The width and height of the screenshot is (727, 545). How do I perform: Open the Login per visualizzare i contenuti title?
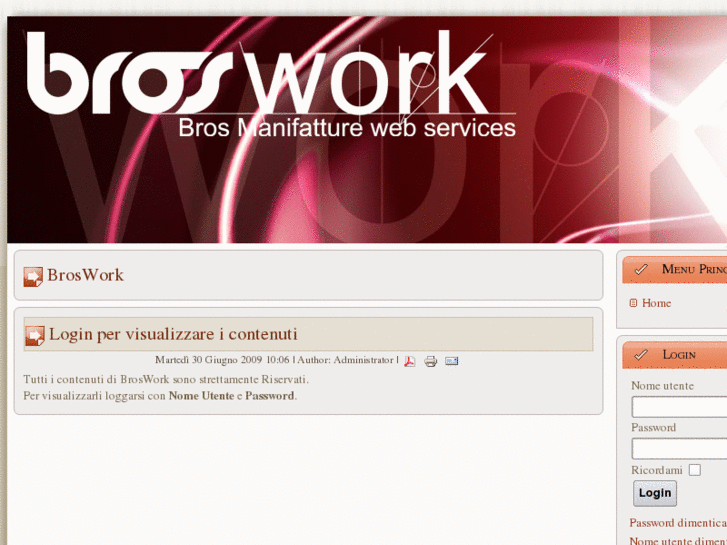click(173, 334)
